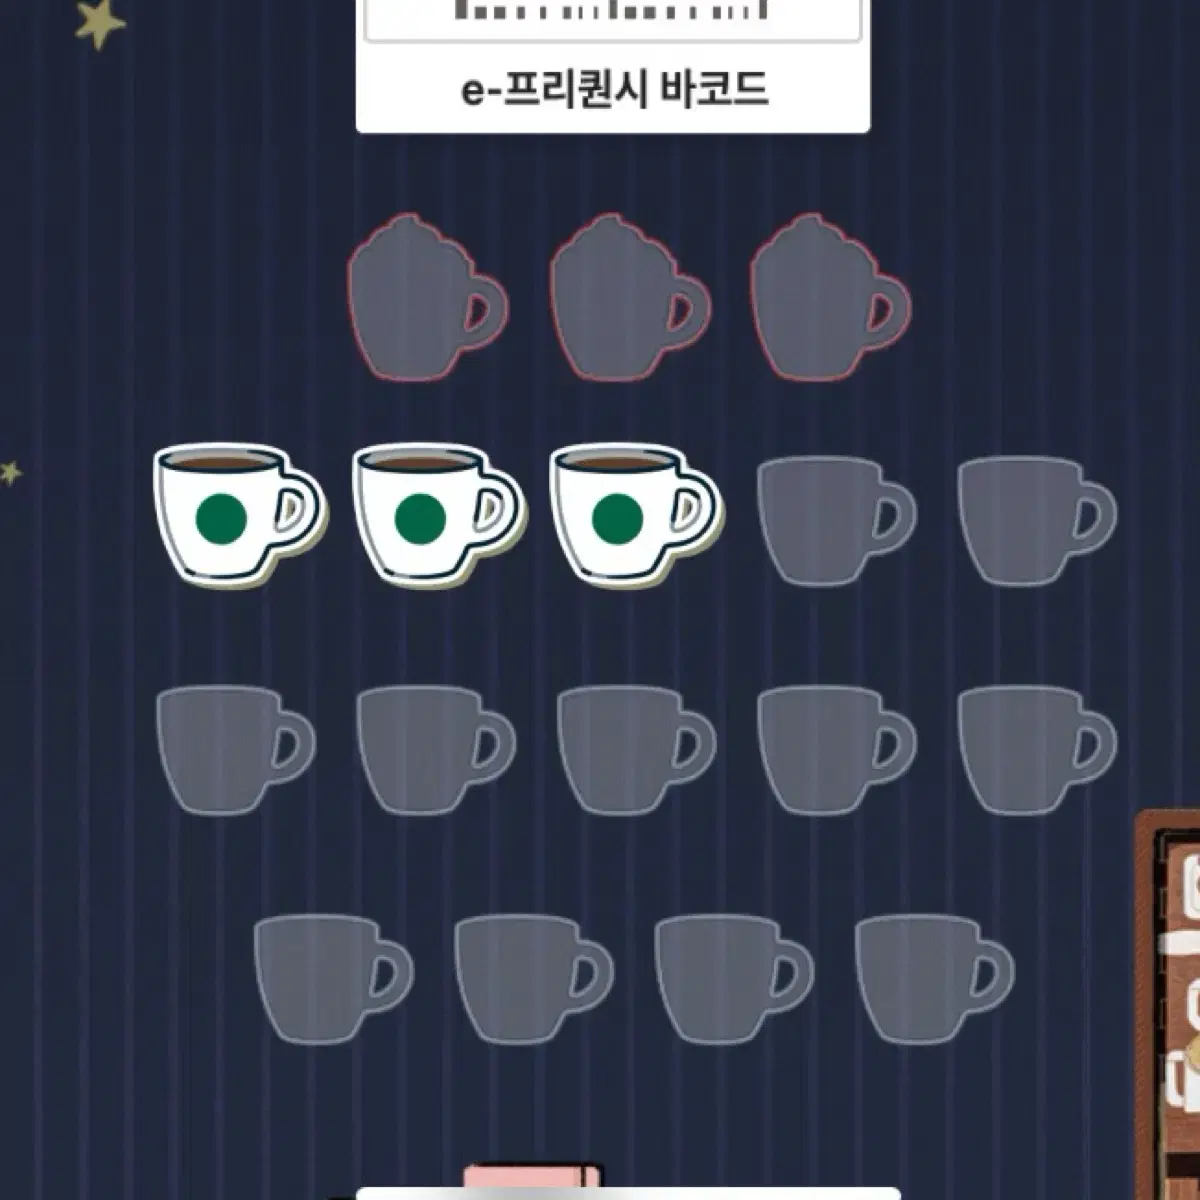Tap the third filled green-logo coffee cup
Screen dimensions: 1200x1200
[x=635, y=514]
